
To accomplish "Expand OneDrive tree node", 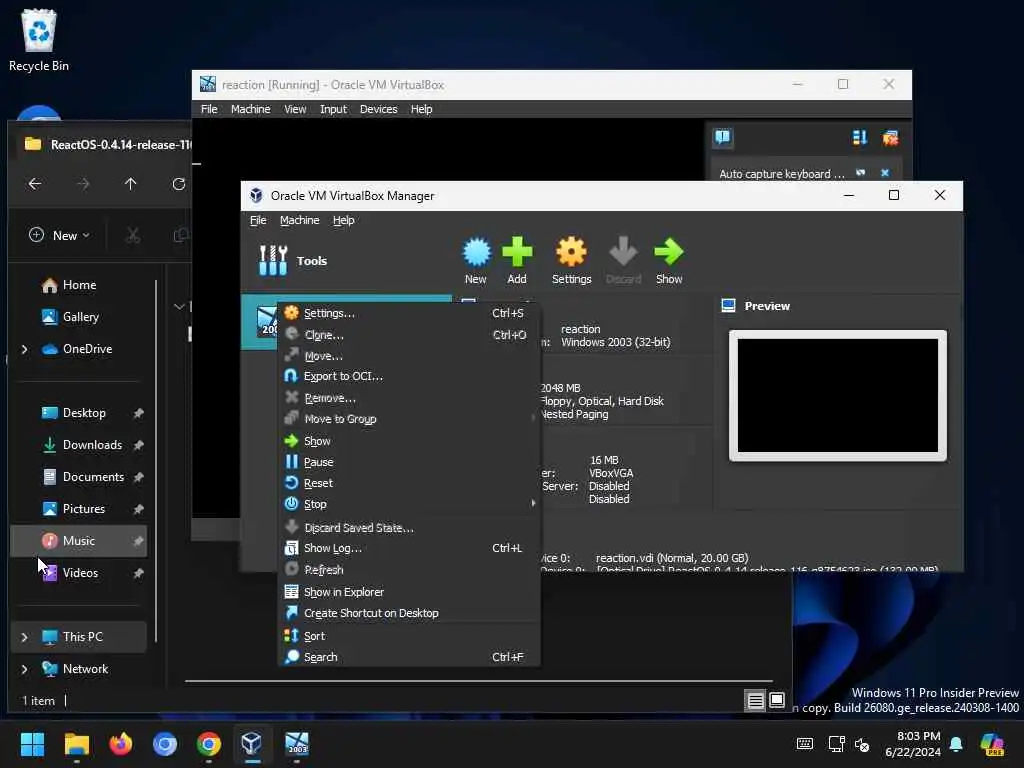I will [x=25, y=349].
